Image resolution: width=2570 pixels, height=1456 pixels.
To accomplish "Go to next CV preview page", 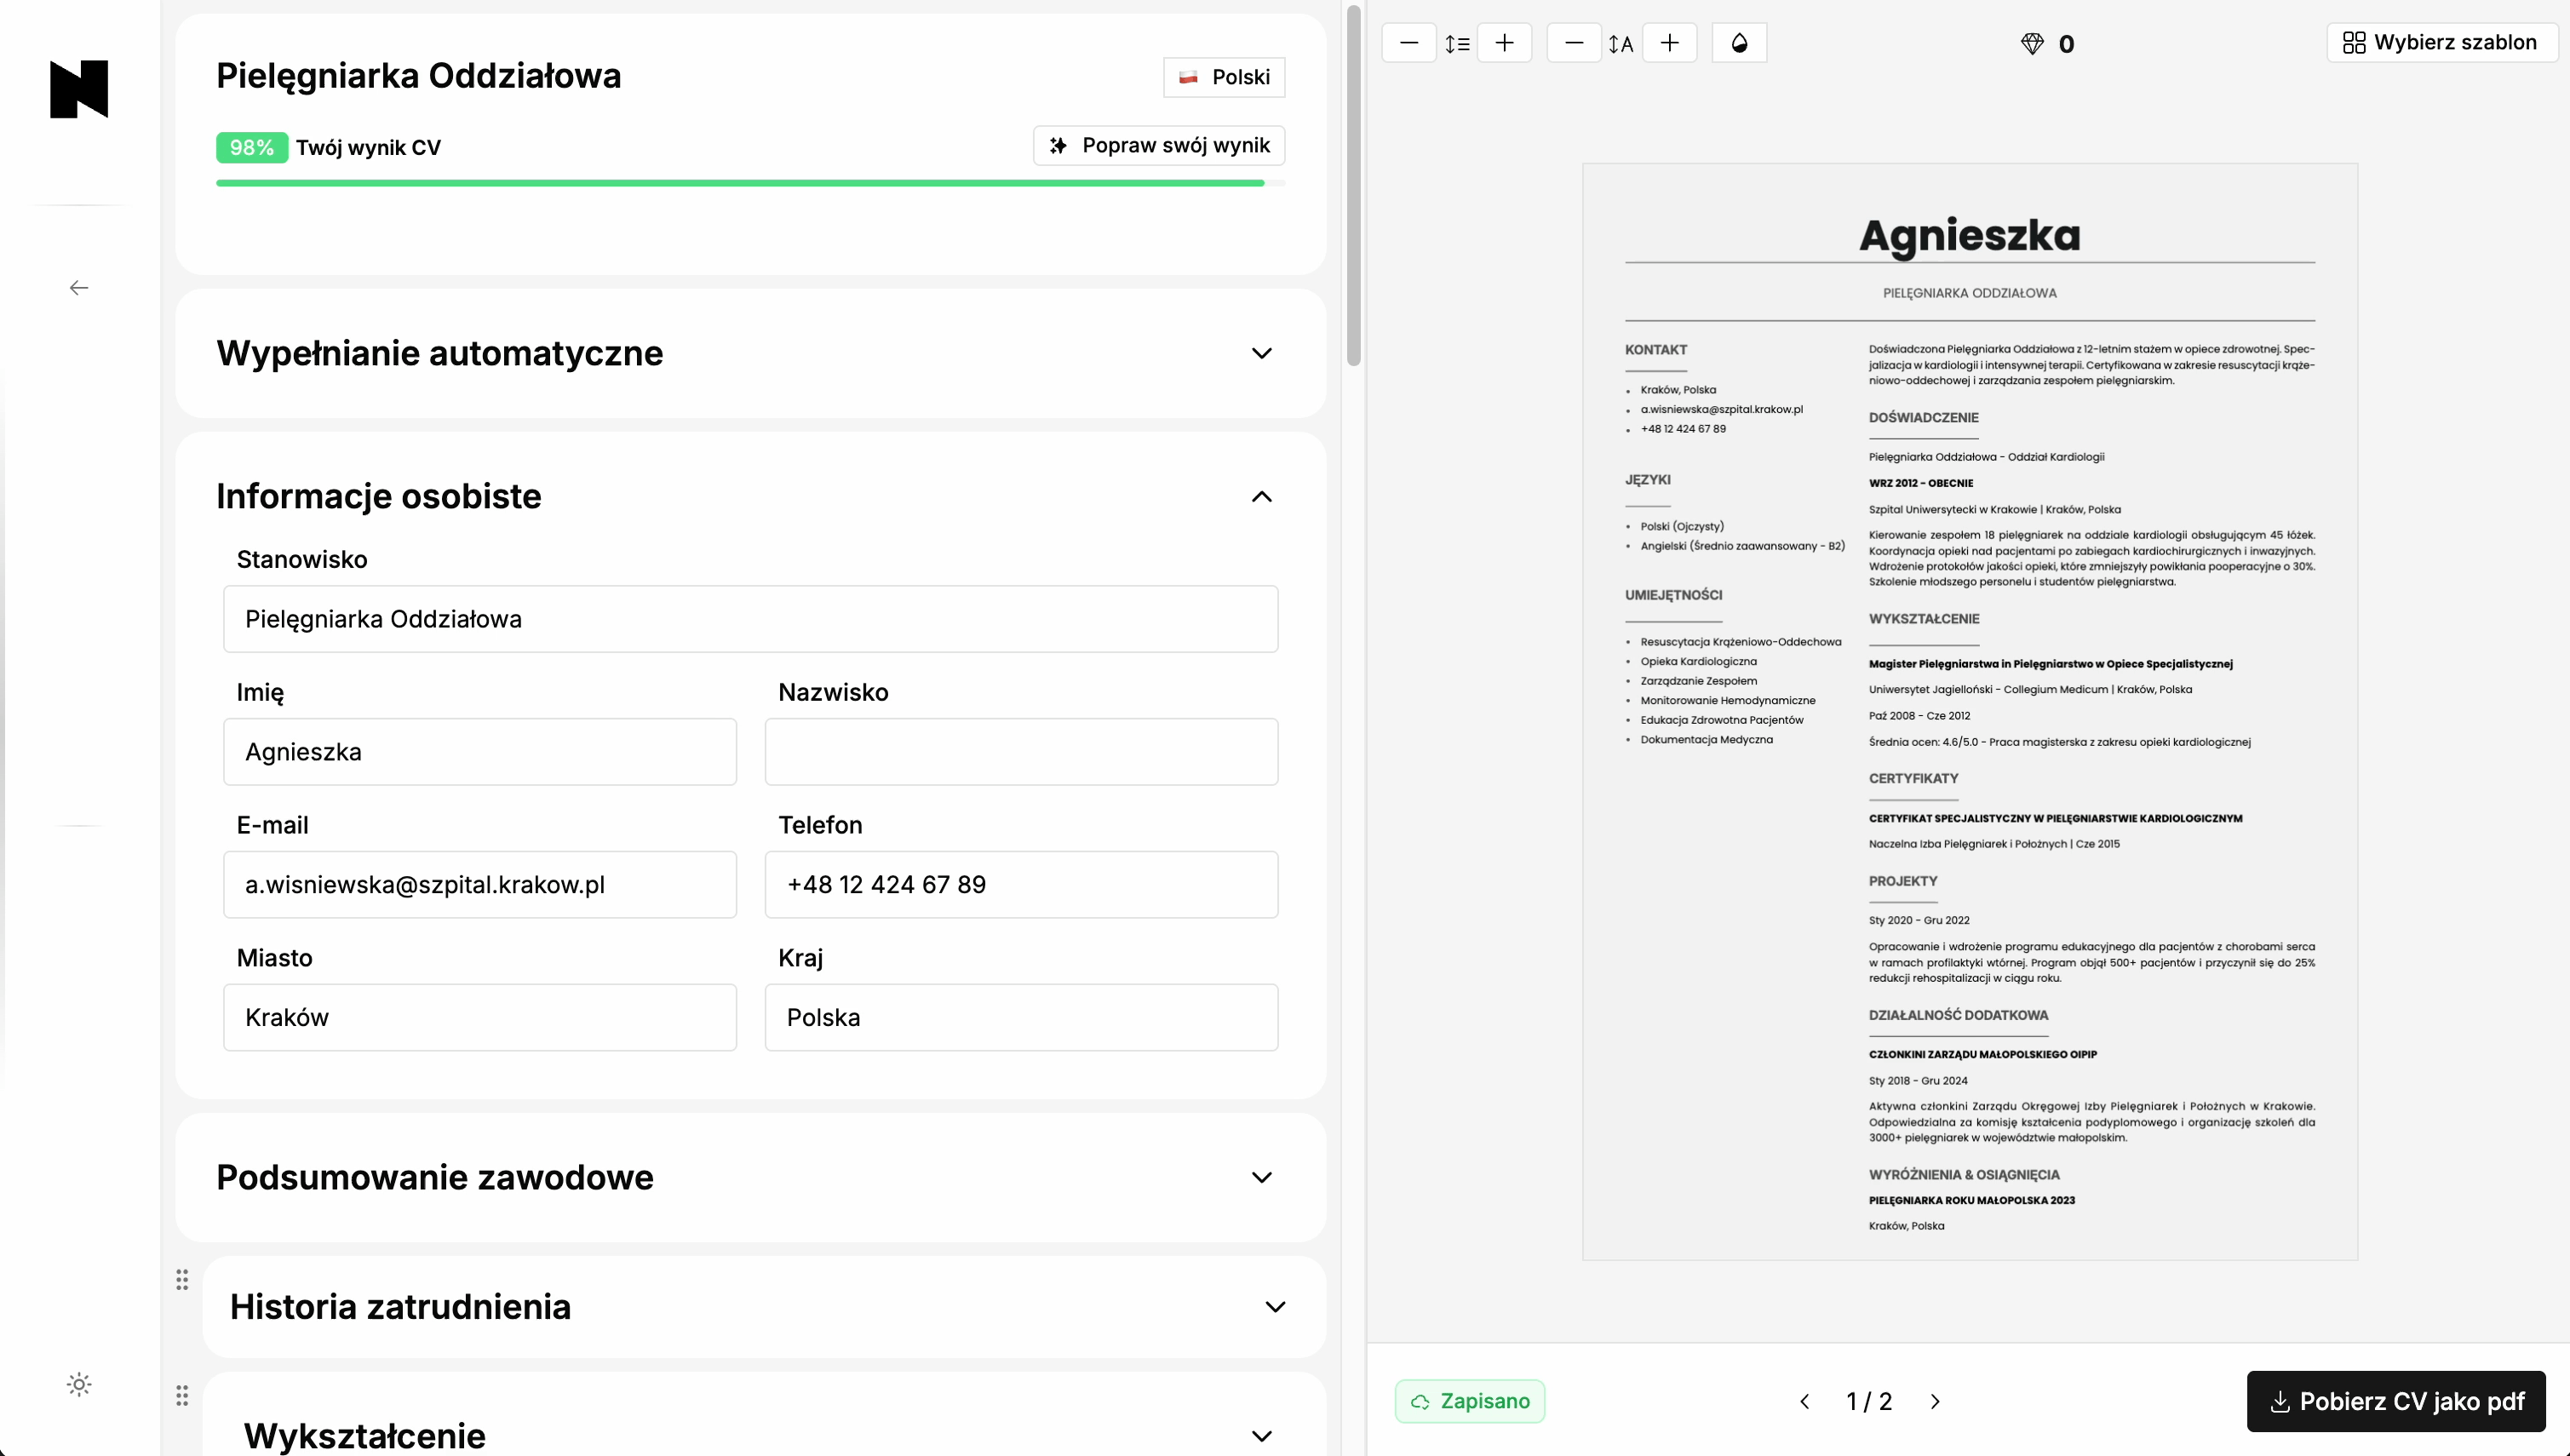I will [1935, 1401].
